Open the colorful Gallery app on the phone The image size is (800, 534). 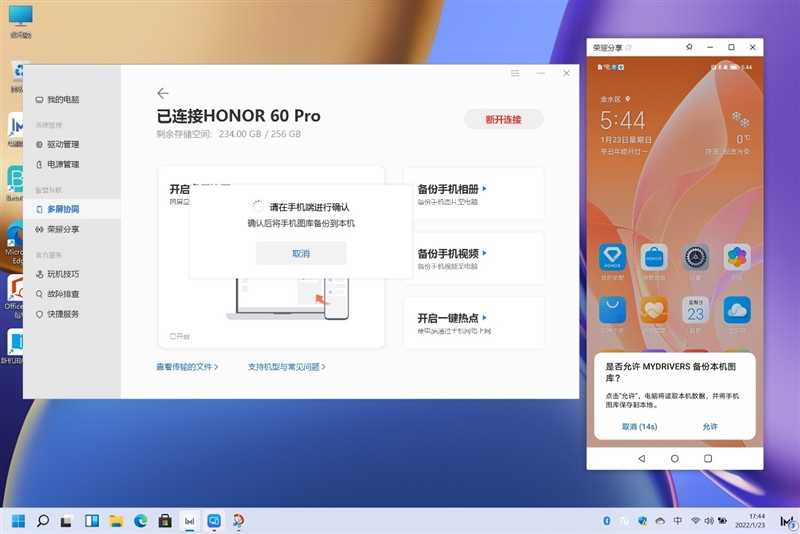click(x=737, y=258)
